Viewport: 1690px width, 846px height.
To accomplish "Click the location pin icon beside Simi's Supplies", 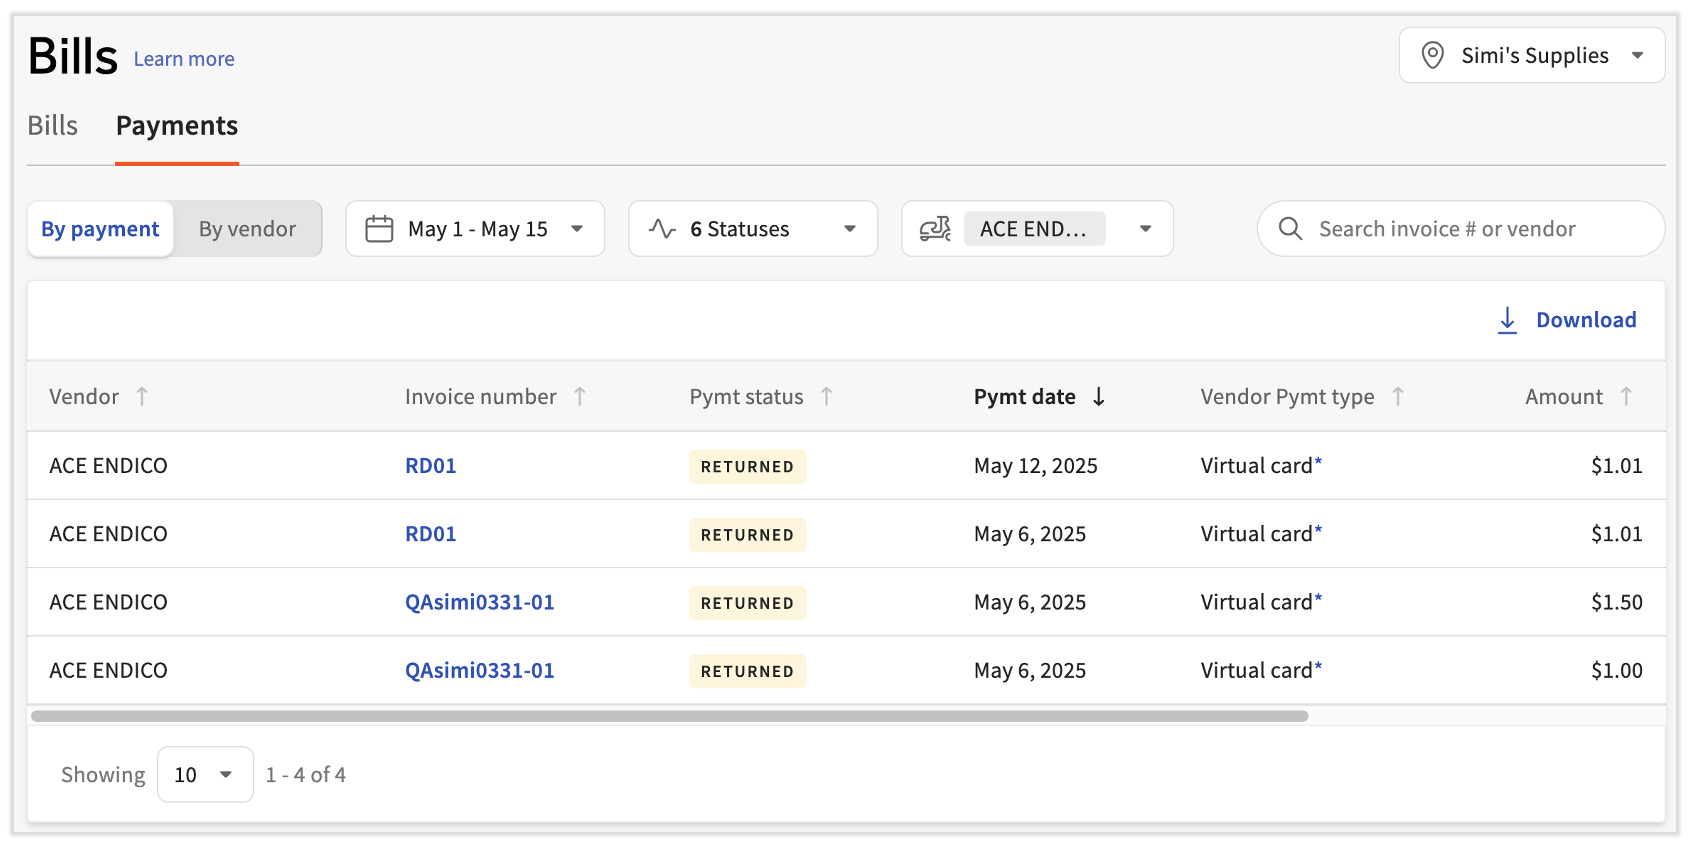I will coord(1432,55).
